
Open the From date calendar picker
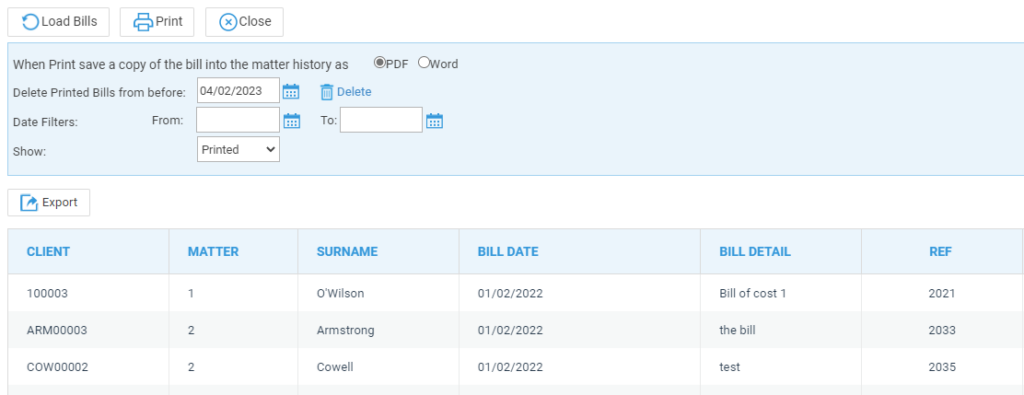click(291, 121)
